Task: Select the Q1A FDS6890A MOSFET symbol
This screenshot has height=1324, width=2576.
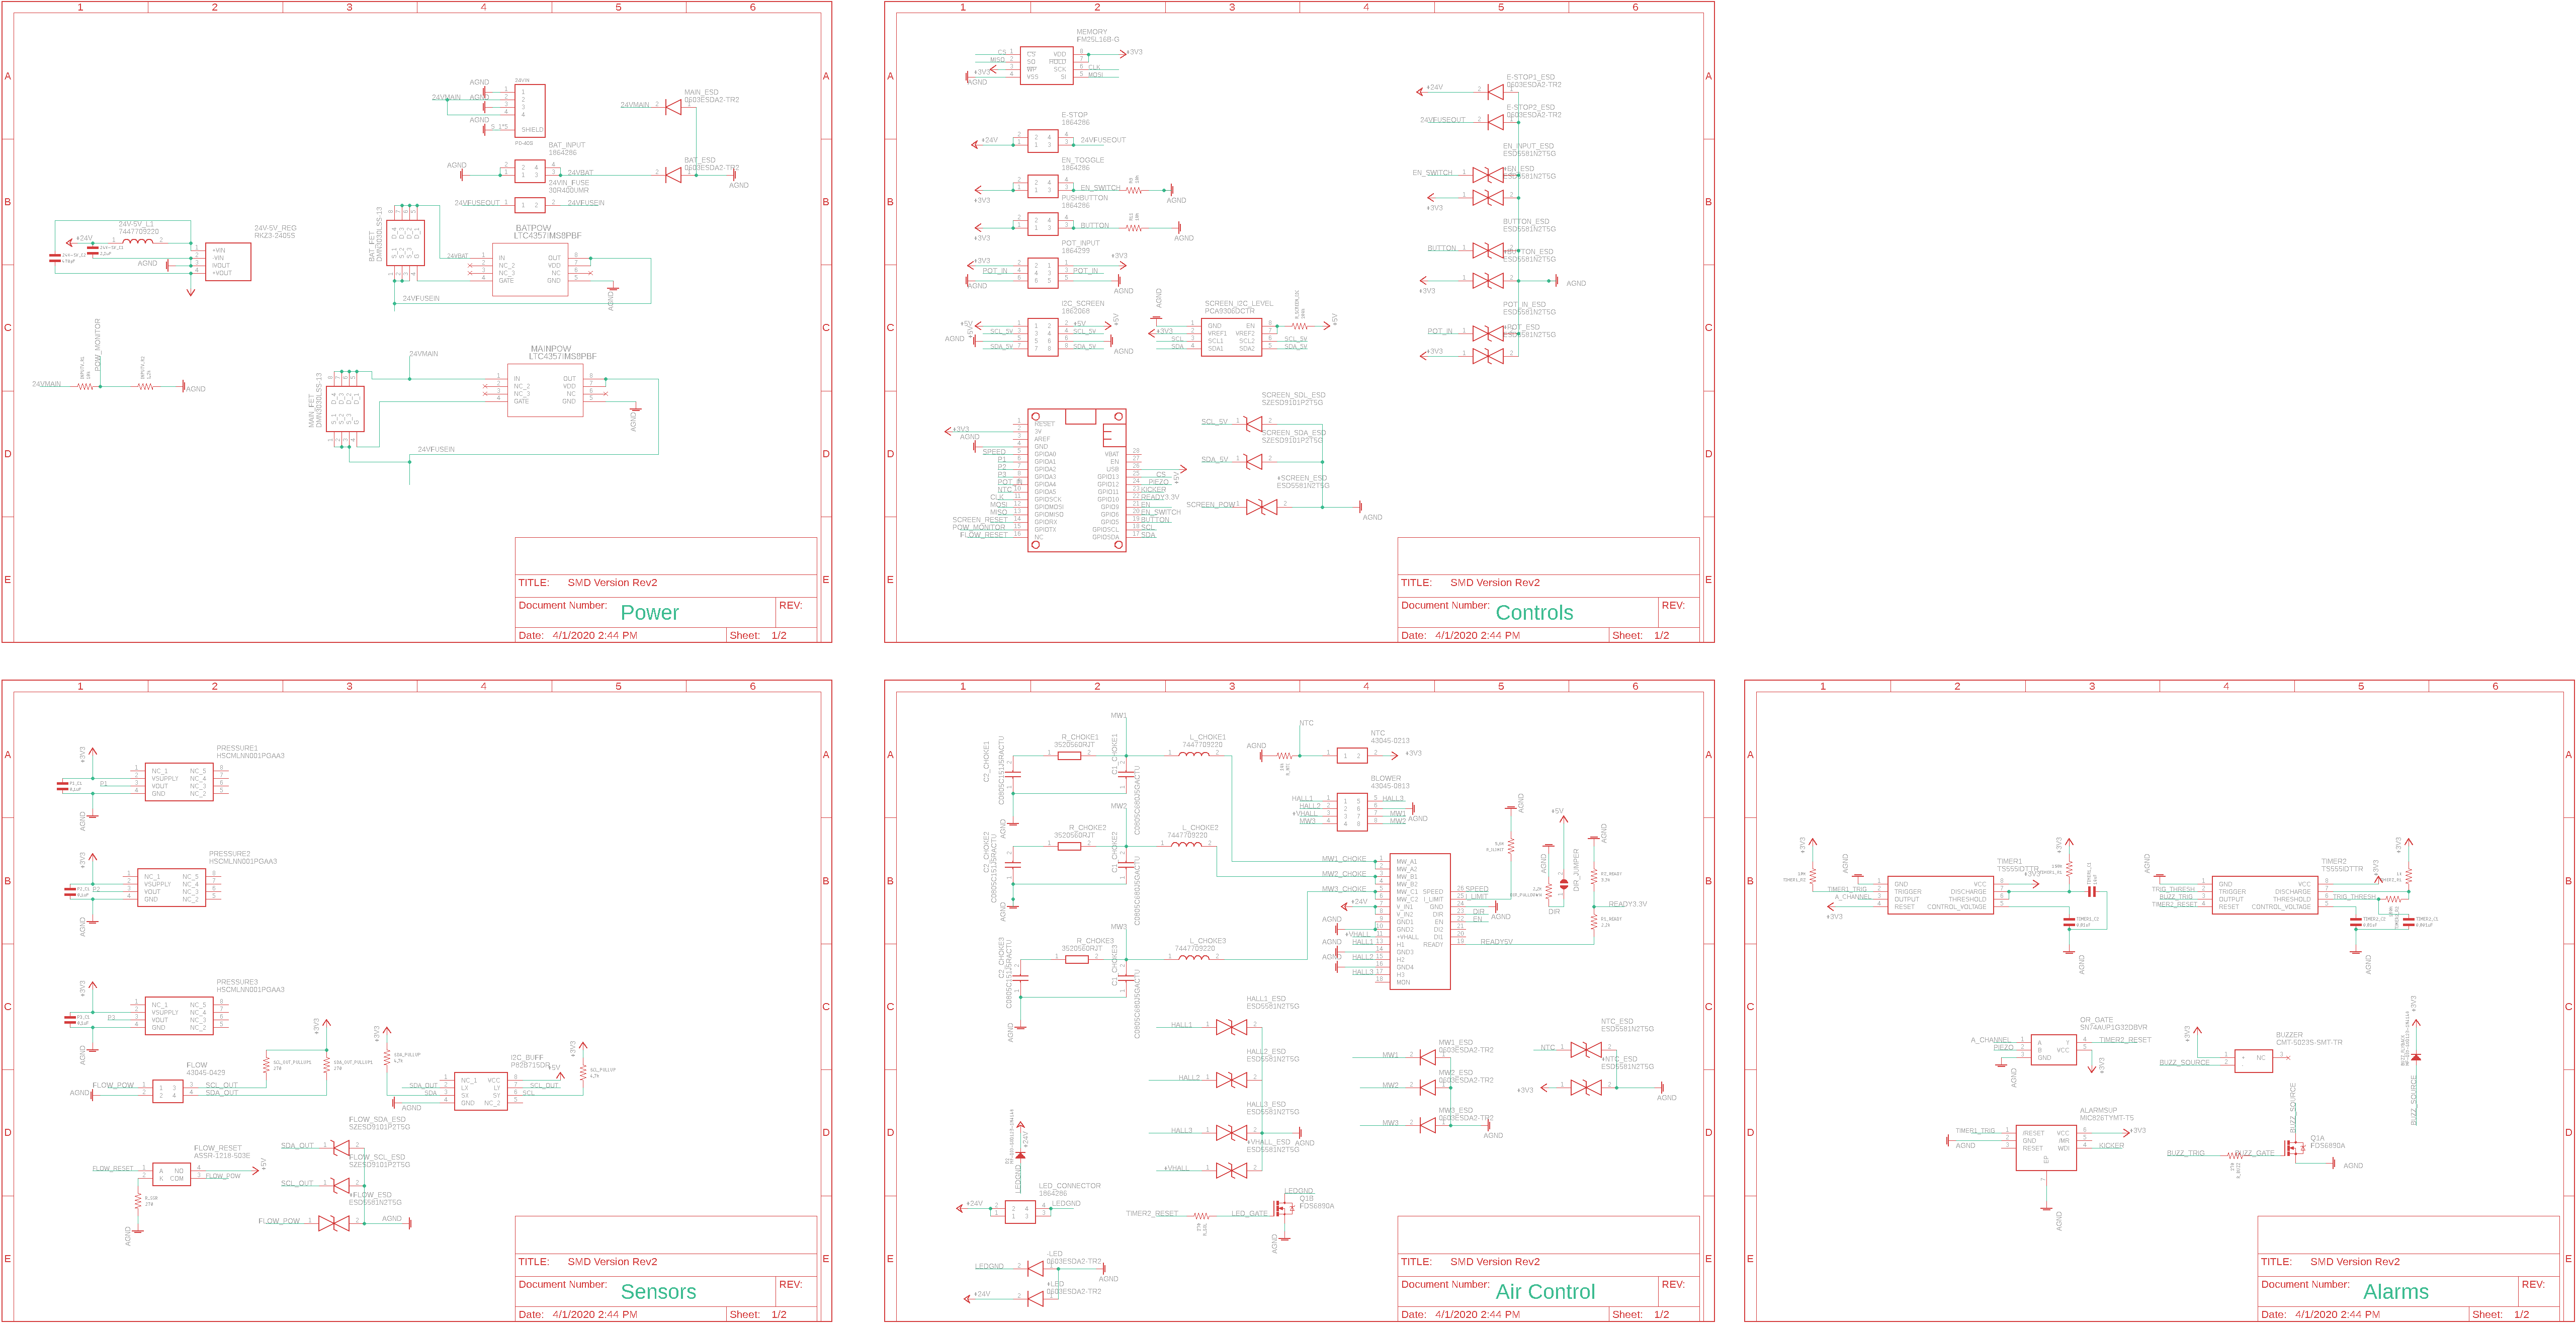Action: (x=2294, y=1147)
